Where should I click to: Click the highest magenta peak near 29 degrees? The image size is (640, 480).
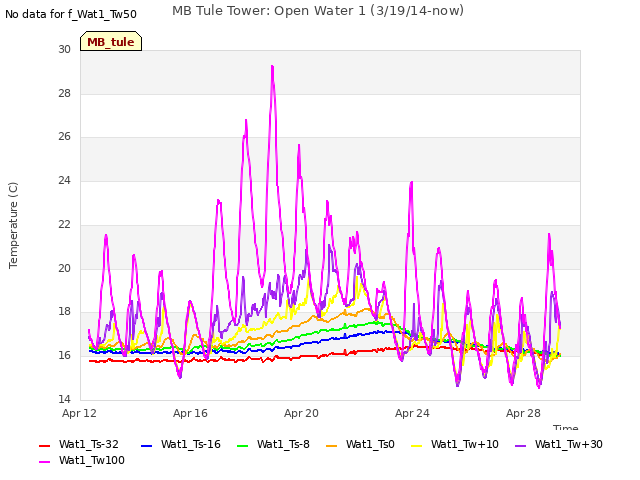point(272,67)
